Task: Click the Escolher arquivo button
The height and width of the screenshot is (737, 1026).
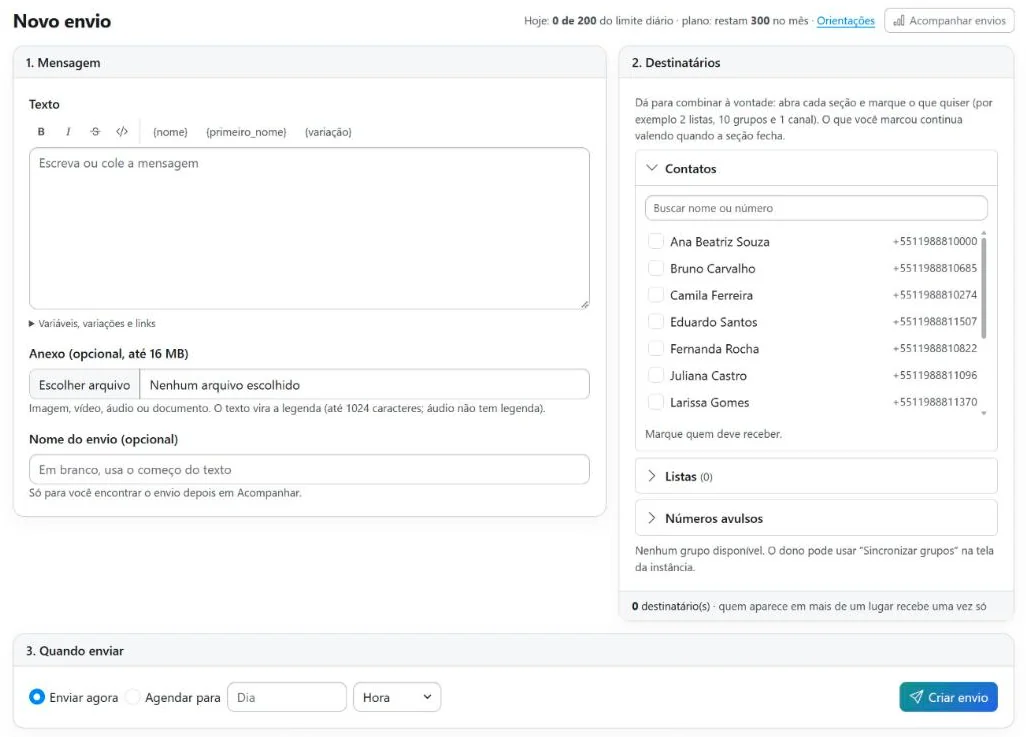Action: click(84, 385)
